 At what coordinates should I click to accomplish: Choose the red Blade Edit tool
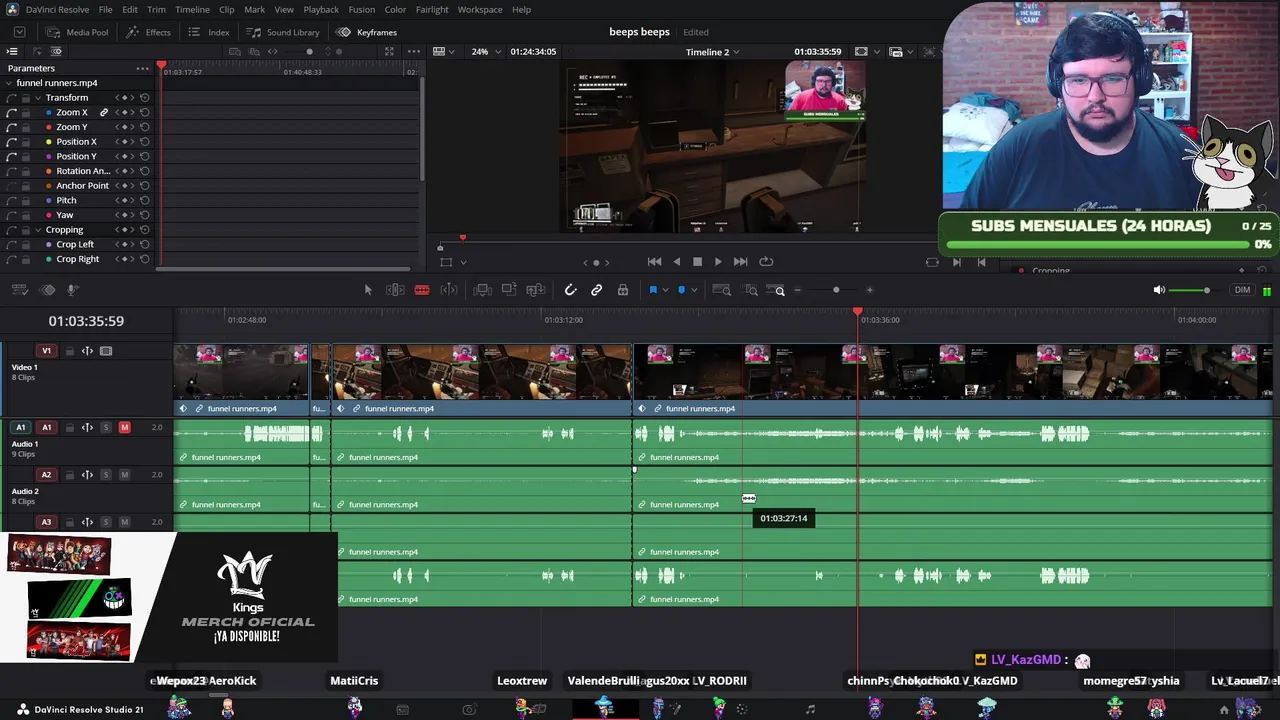tap(422, 290)
